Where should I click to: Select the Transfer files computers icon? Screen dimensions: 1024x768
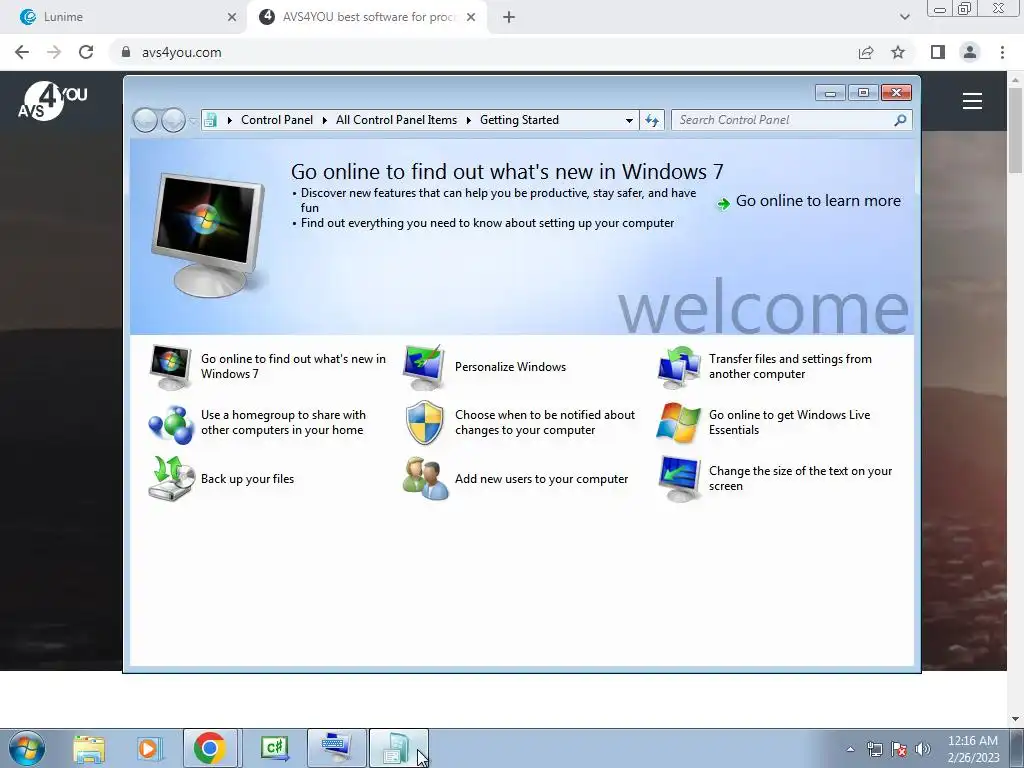[x=679, y=367]
